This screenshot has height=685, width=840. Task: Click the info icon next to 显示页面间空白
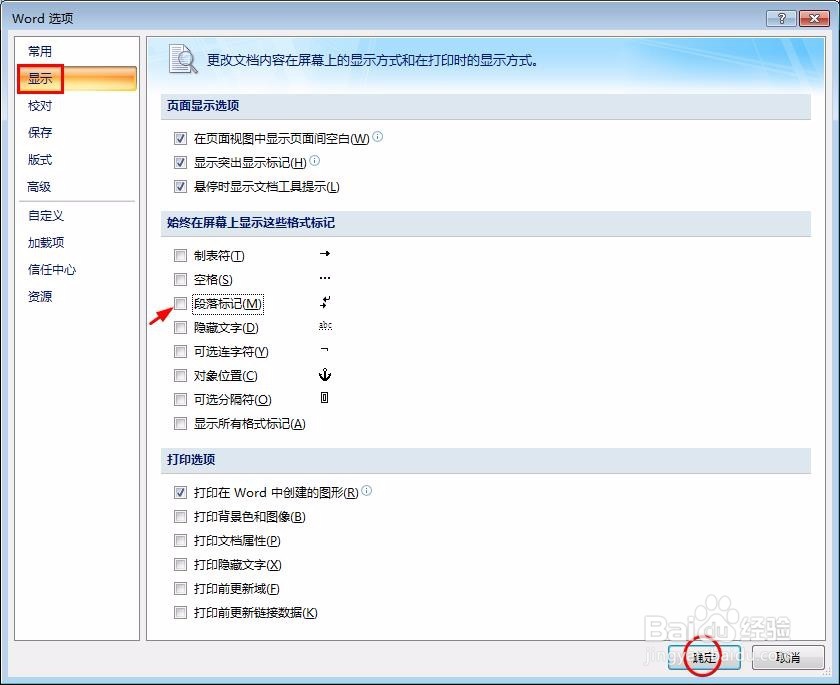[x=377, y=136]
